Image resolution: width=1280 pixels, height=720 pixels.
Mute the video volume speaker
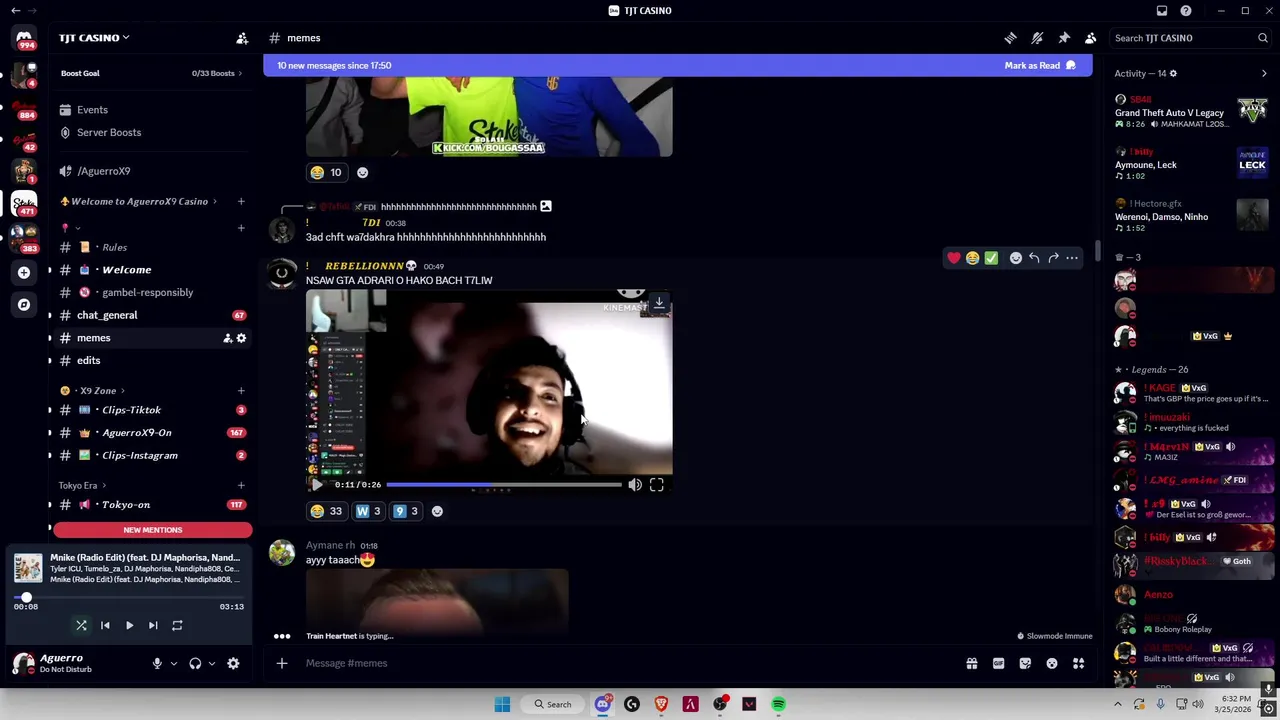(x=635, y=485)
